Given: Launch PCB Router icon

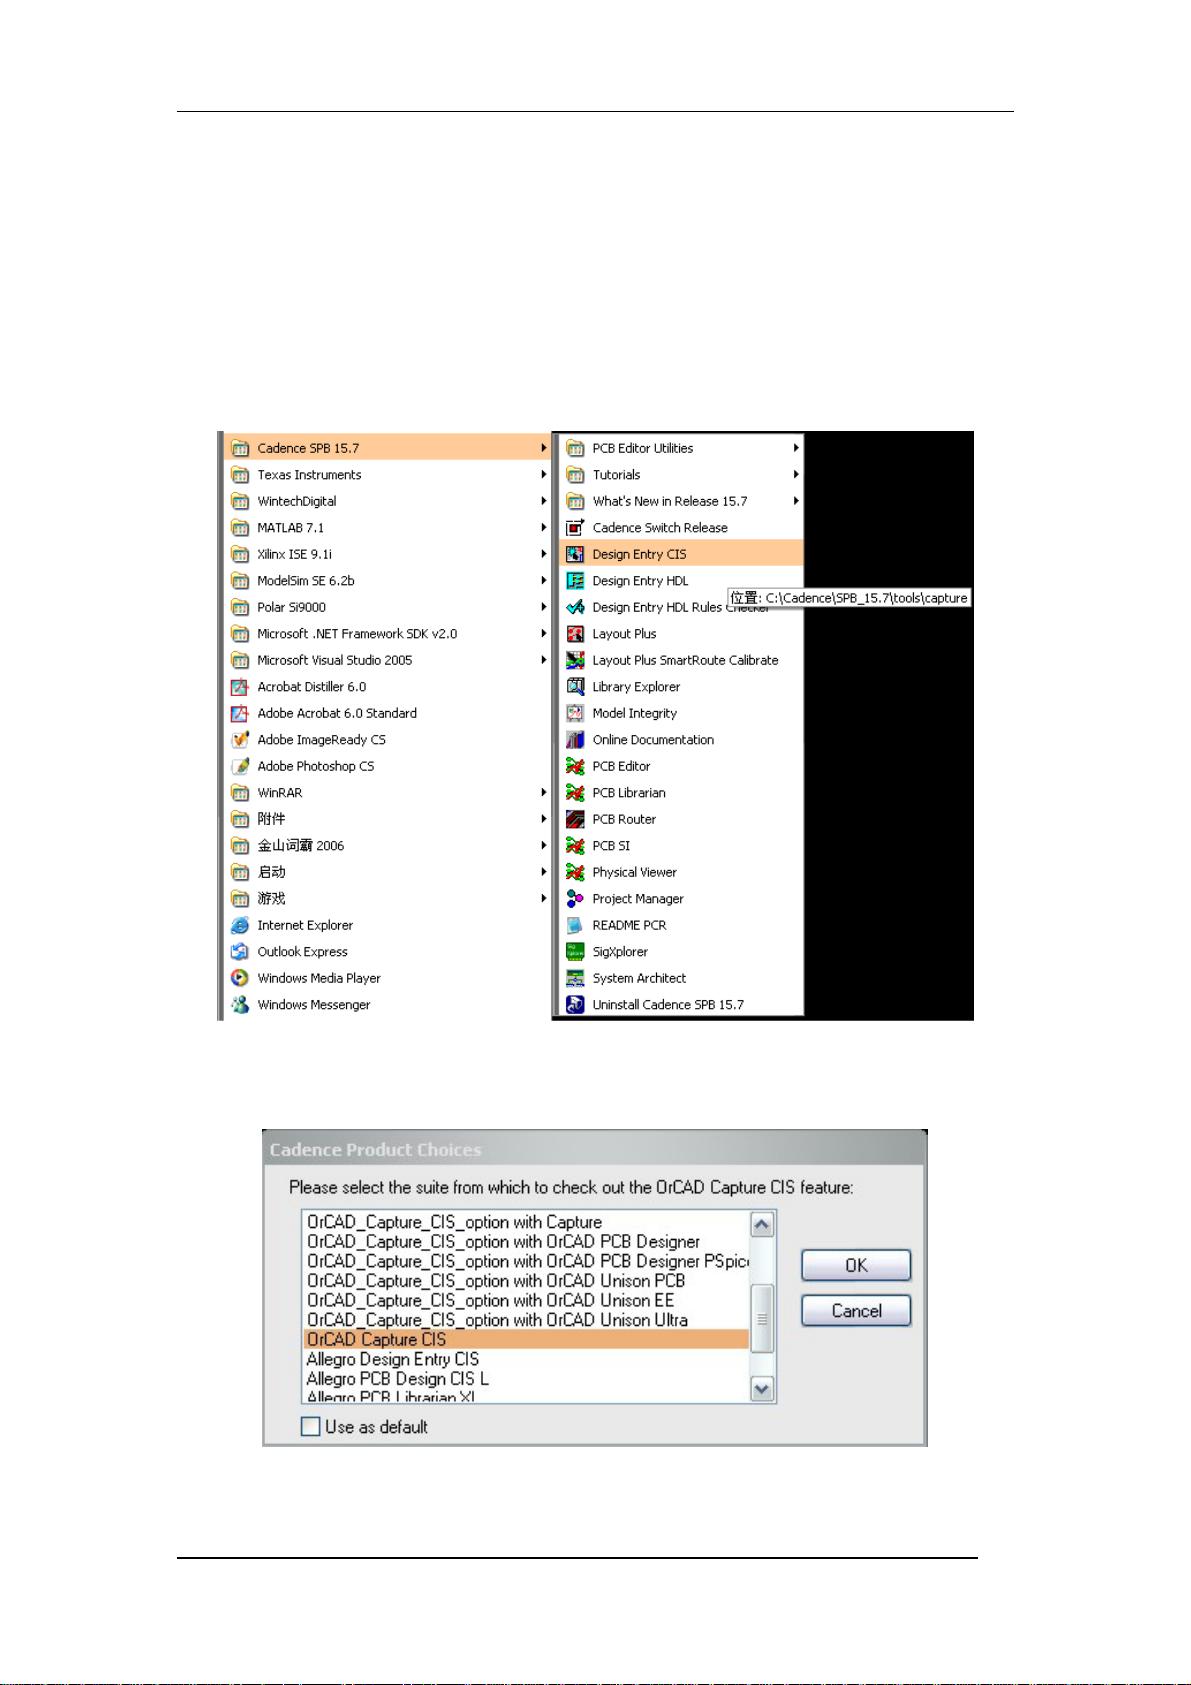Looking at the screenshot, I should (575, 819).
